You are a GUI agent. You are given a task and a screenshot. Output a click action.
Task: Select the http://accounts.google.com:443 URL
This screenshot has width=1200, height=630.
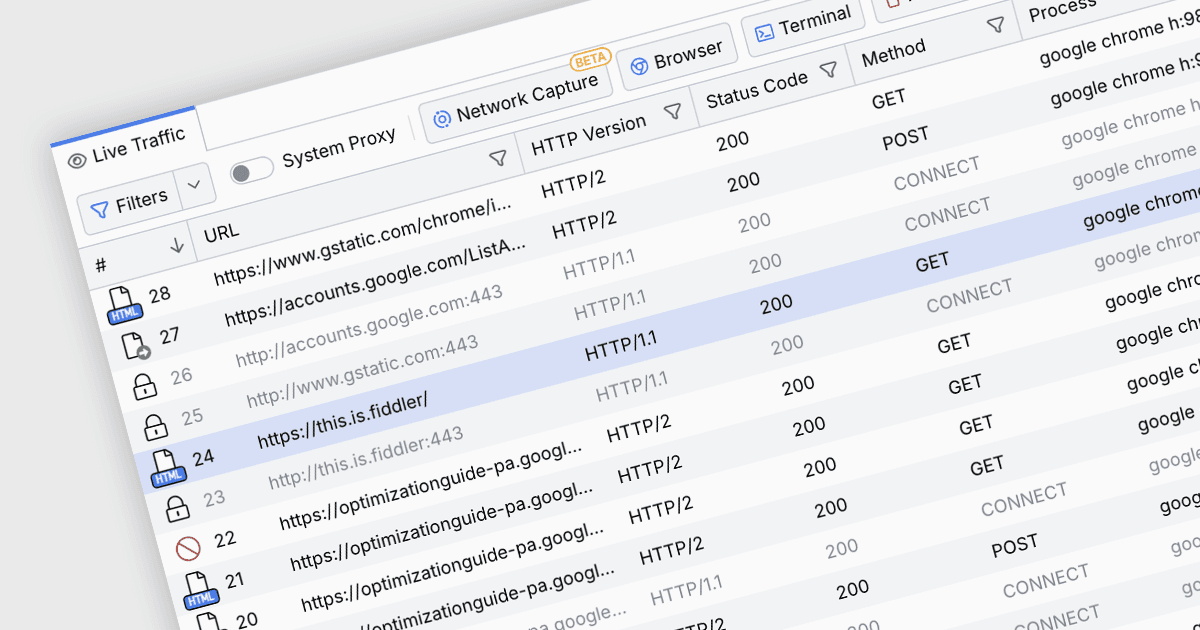370,324
